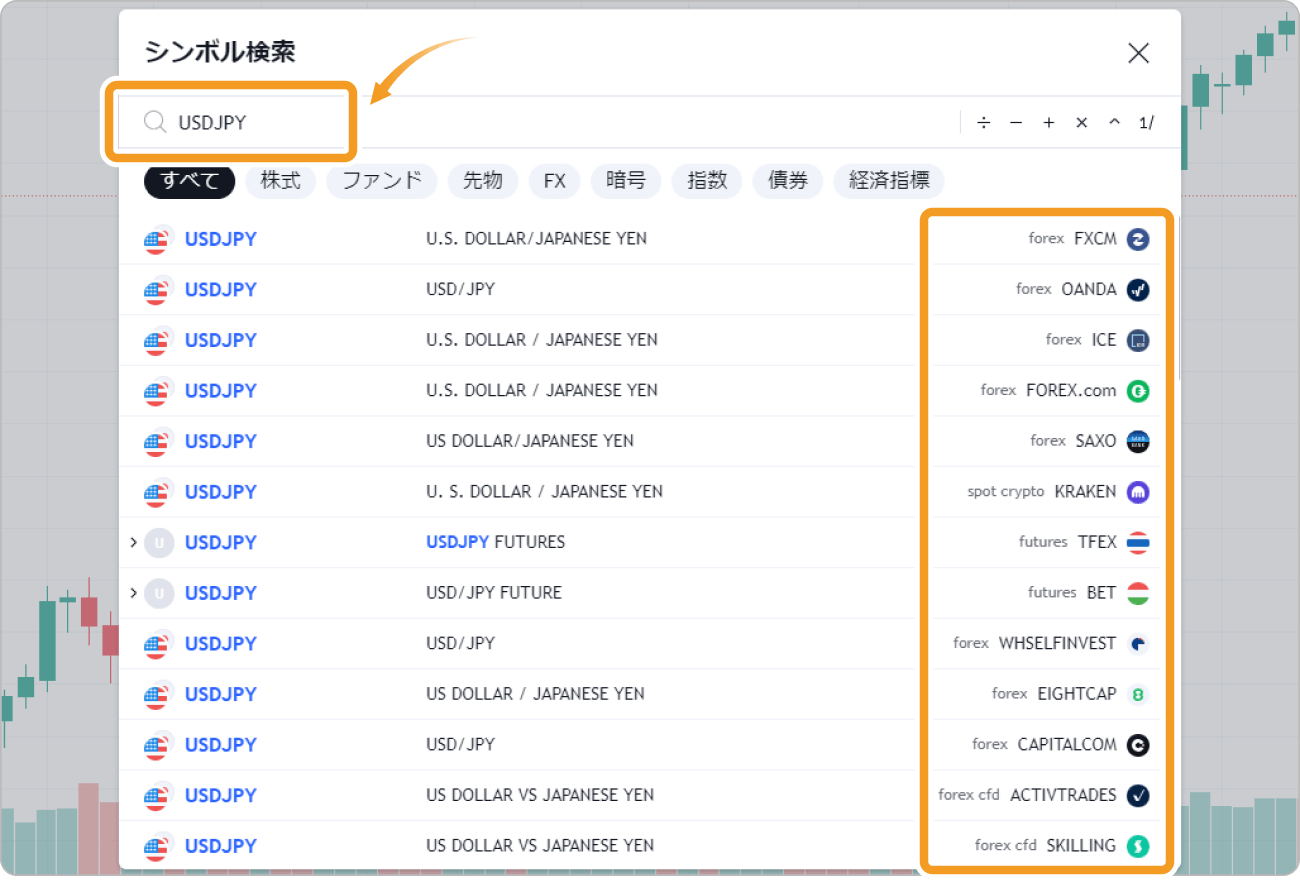Expand the USD/JPY FUTURE BET row
1300x880 pixels.
(134, 593)
